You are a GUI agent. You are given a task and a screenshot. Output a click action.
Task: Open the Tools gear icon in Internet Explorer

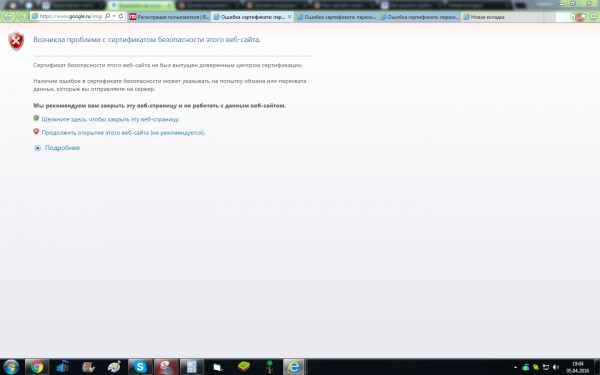point(592,16)
